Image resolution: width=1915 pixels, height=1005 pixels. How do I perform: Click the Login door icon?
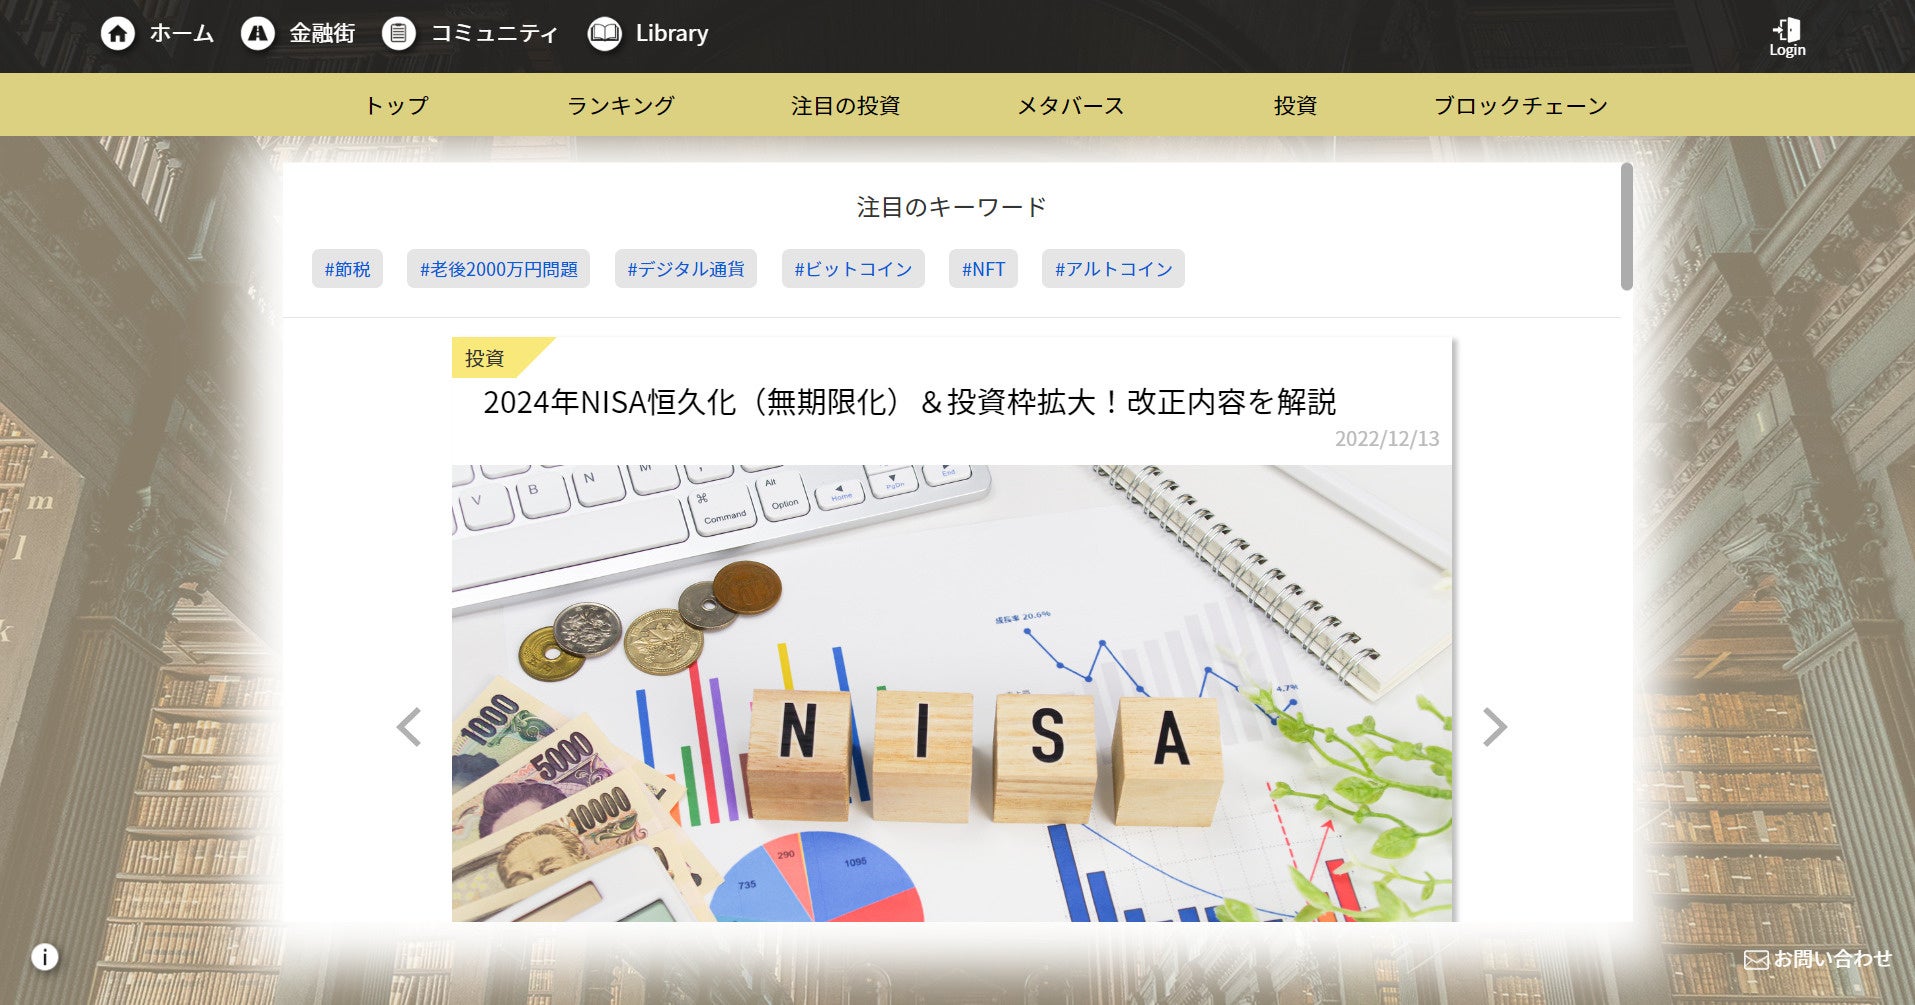pos(1787,30)
